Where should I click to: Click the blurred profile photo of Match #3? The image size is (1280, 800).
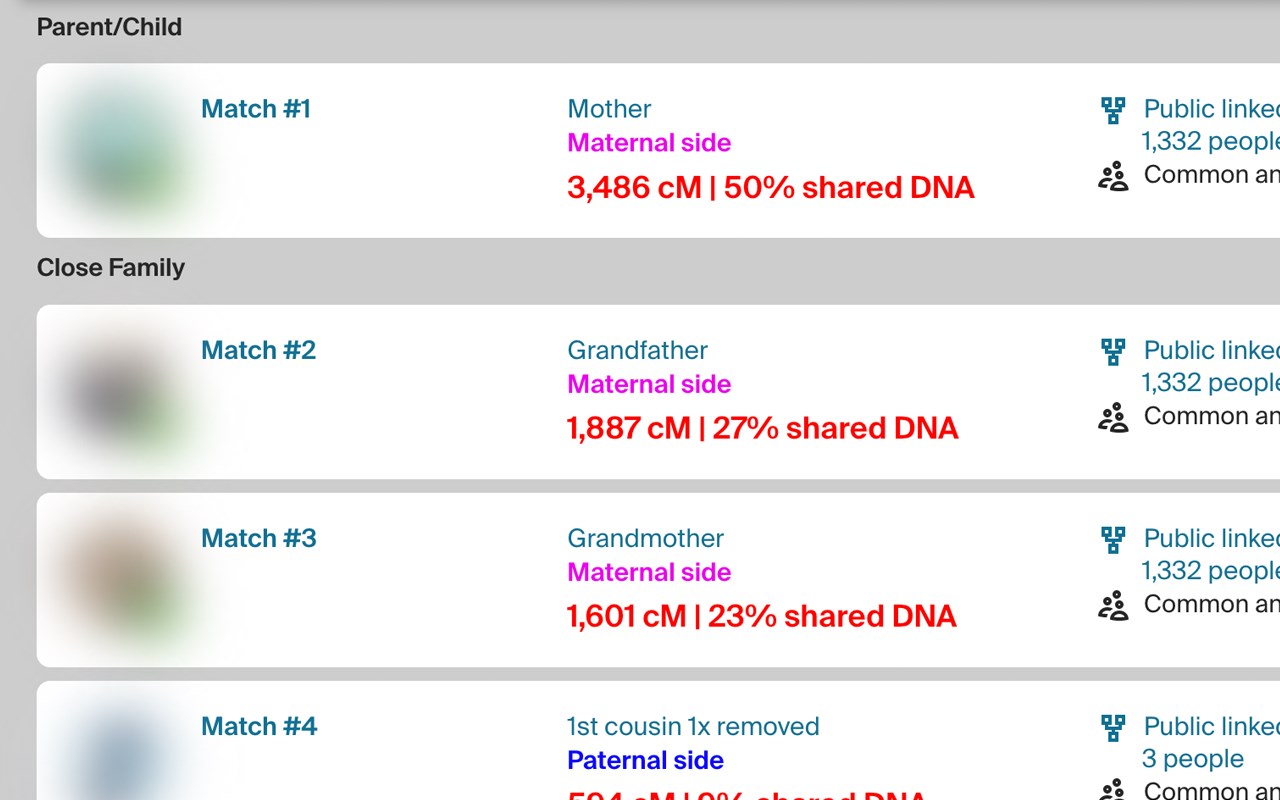tap(120, 580)
